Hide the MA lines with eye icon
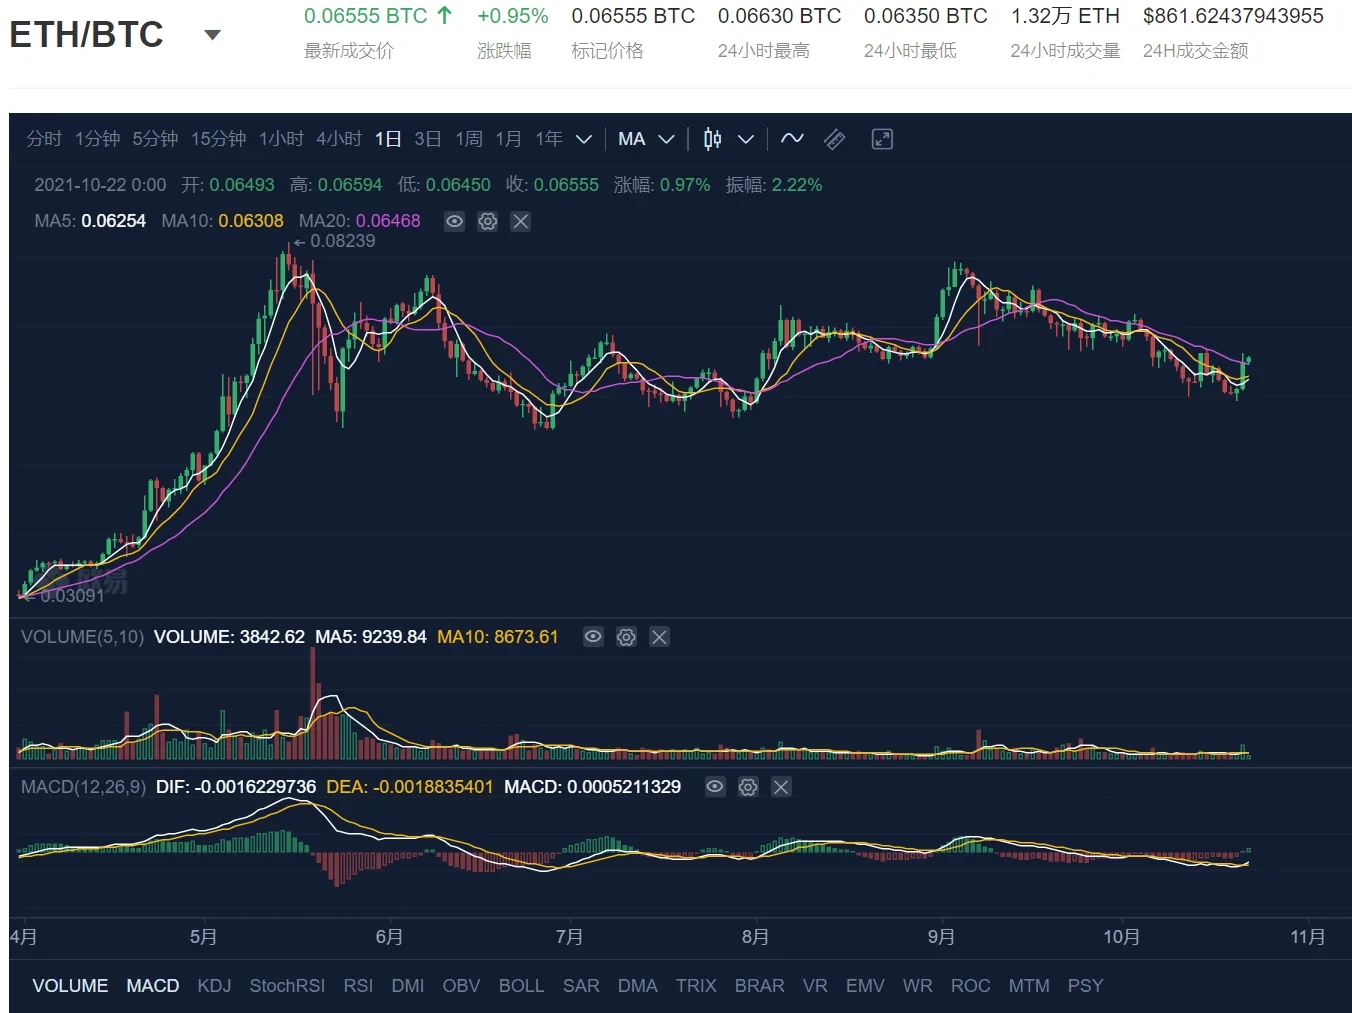This screenshot has width=1352, height=1013. pyautogui.click(x=454, y=221)
